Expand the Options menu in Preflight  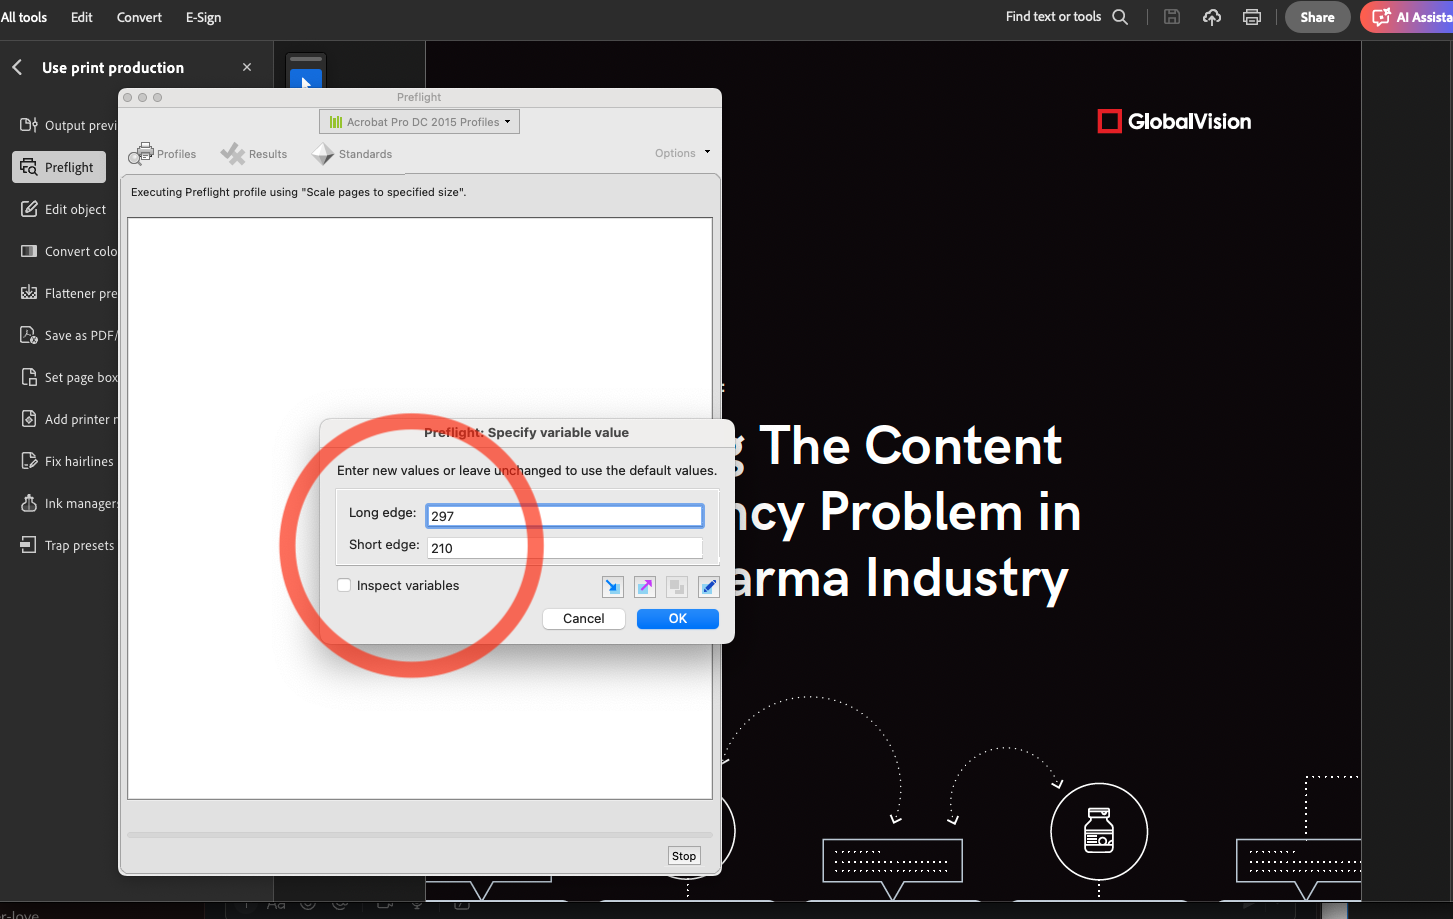click(682, 153)
